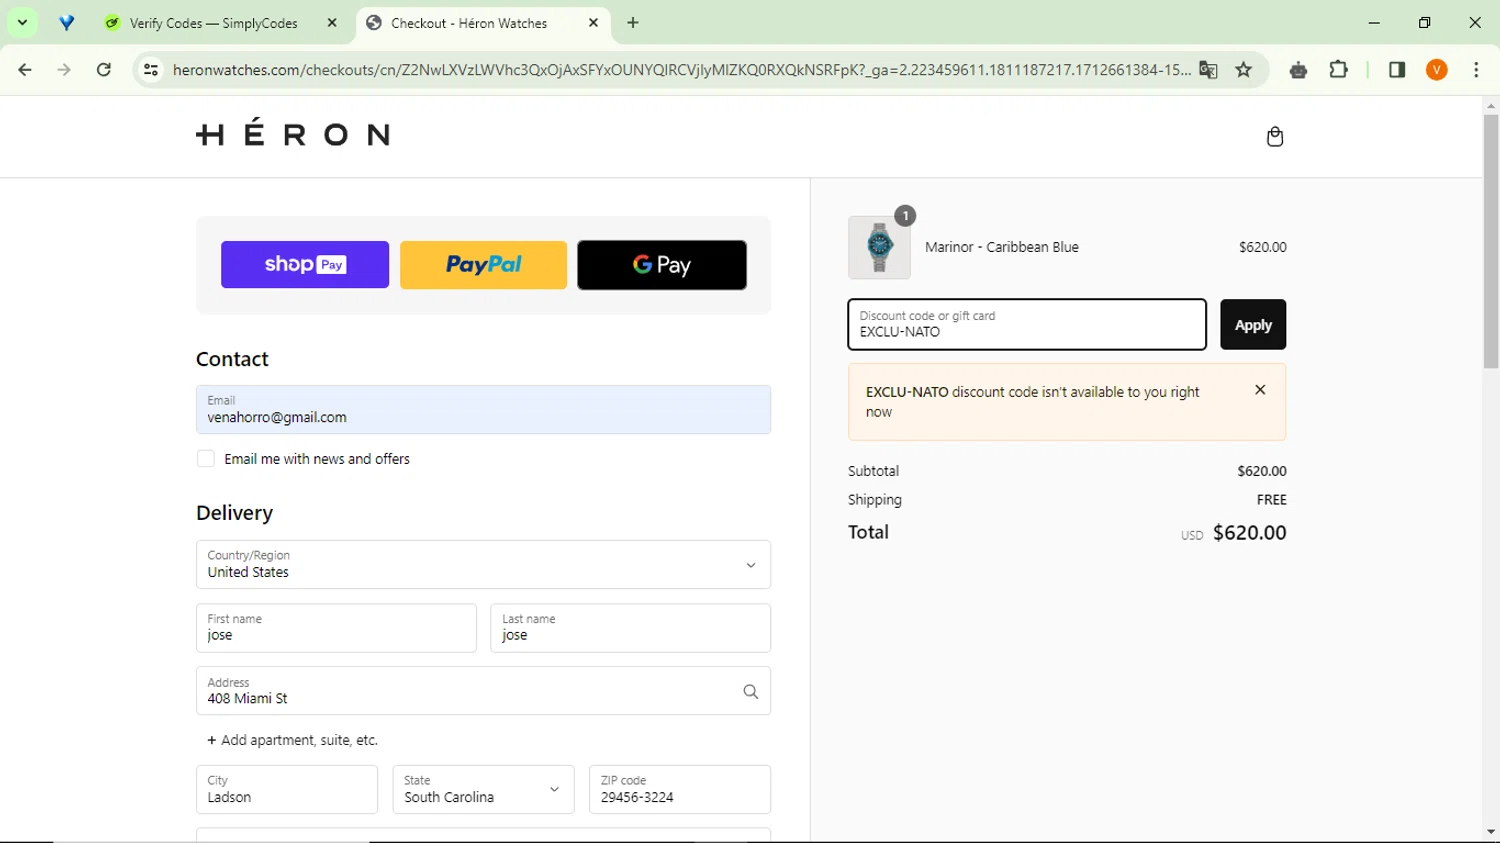Click the First name field
Image resolution: width=1500 pixels, height=843 pixels.
336,628
